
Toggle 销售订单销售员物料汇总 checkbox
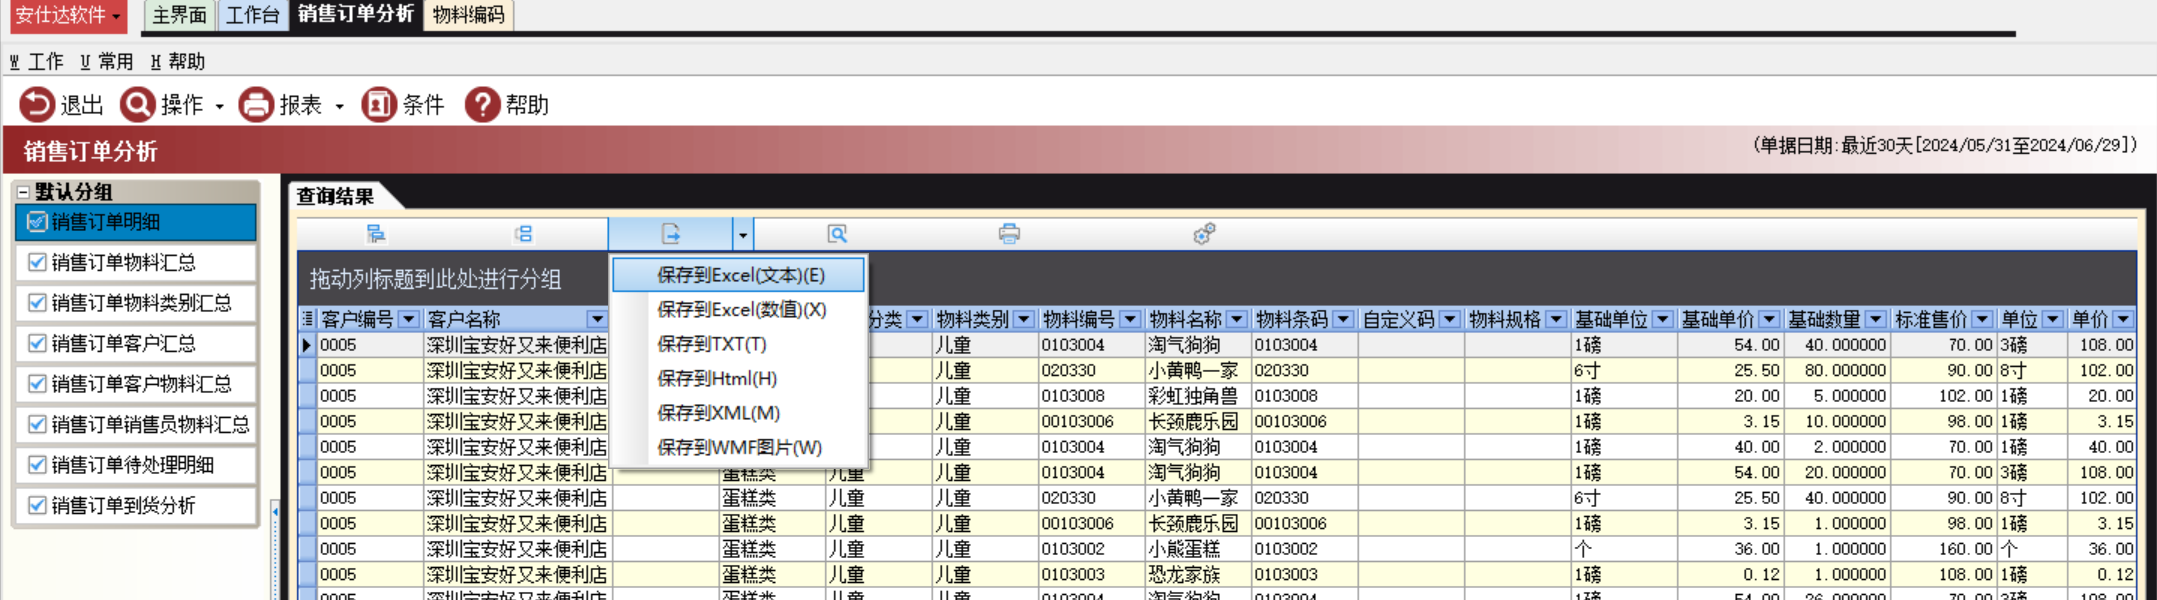(x=37, y=424)
